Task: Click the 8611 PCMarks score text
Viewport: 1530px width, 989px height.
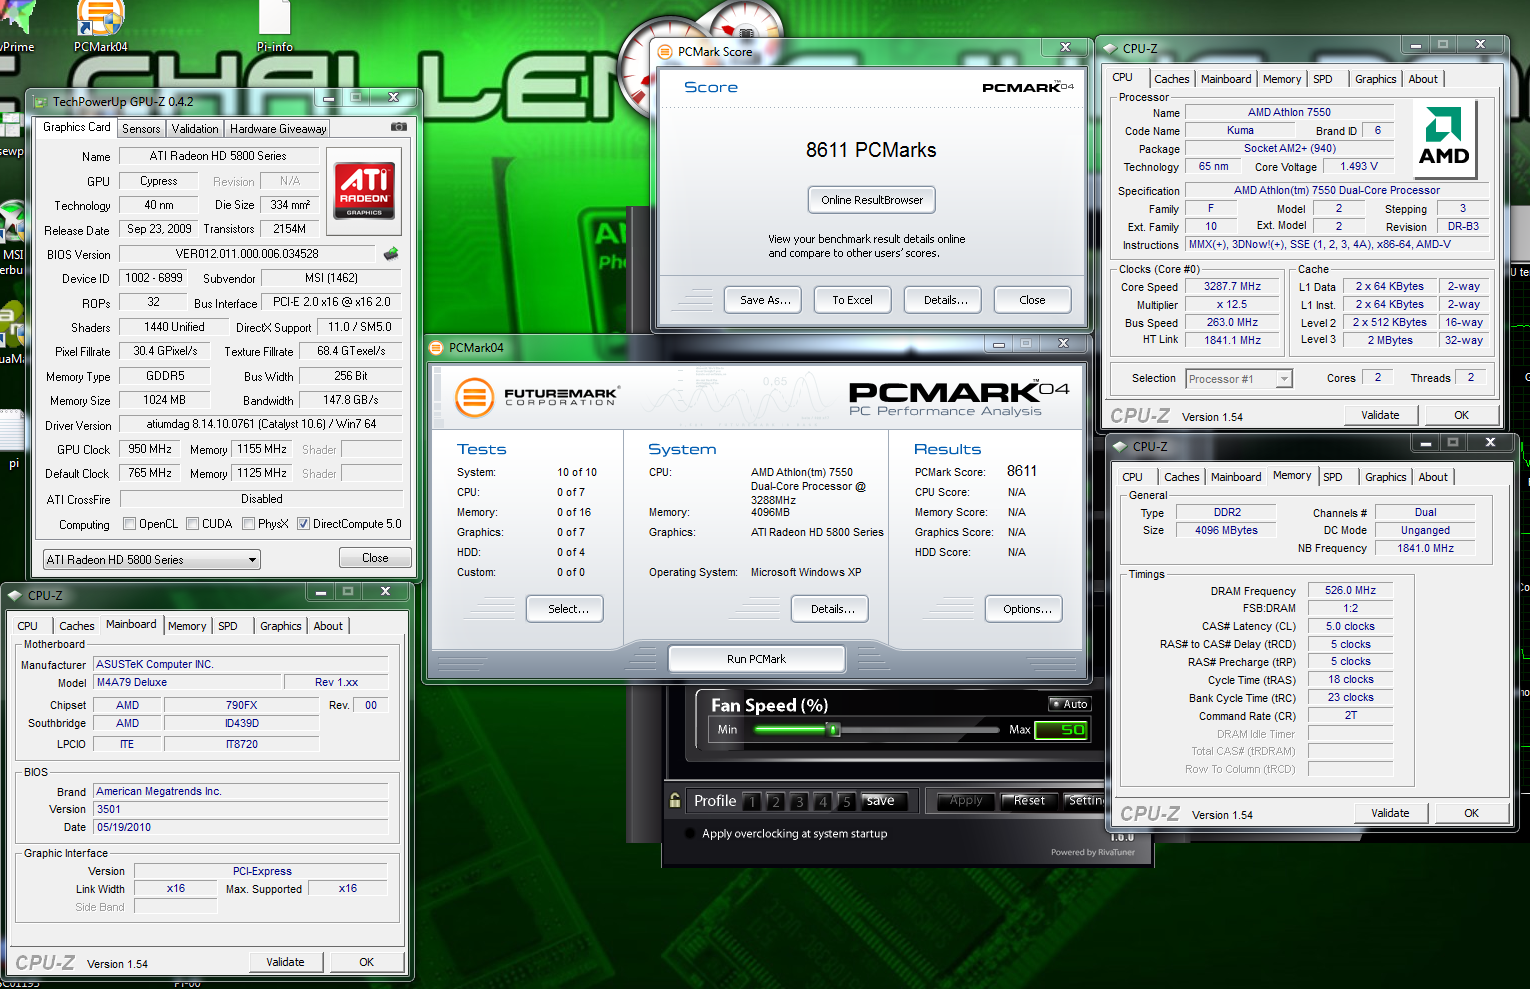Action: click(871, 150)
